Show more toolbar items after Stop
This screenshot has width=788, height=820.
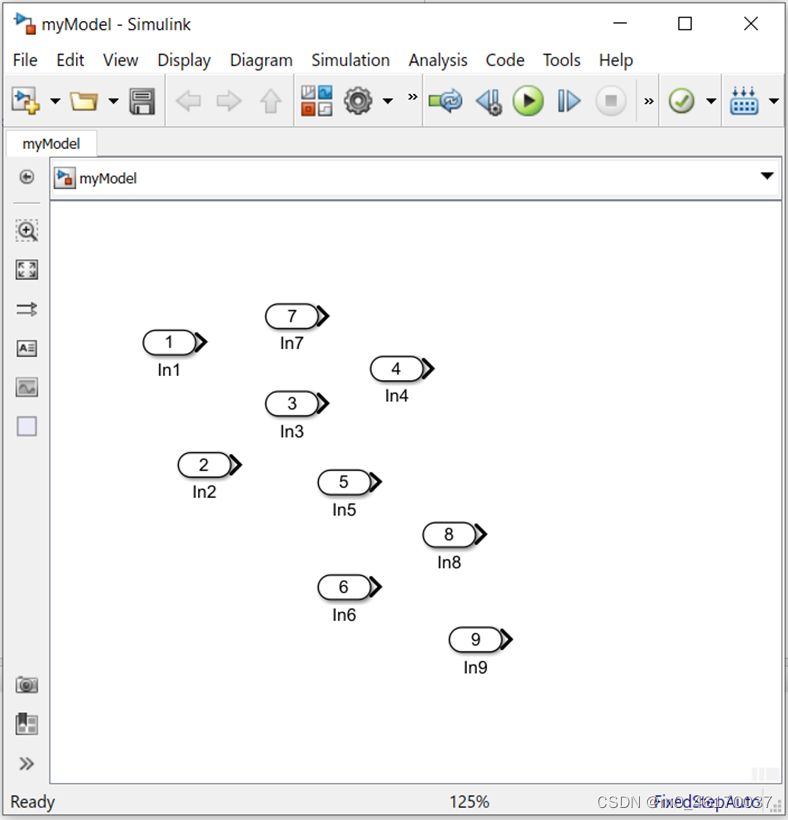[648, 101]
